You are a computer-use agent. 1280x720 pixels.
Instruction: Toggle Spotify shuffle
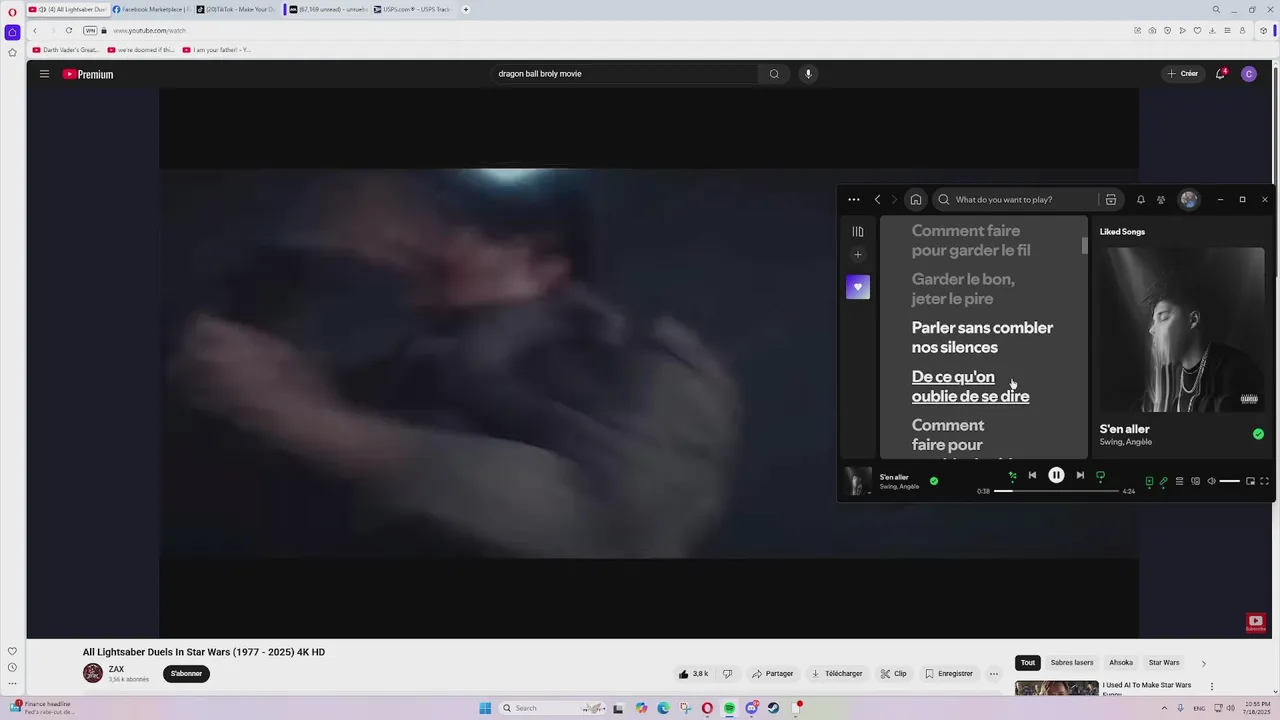coord(1012,476)
